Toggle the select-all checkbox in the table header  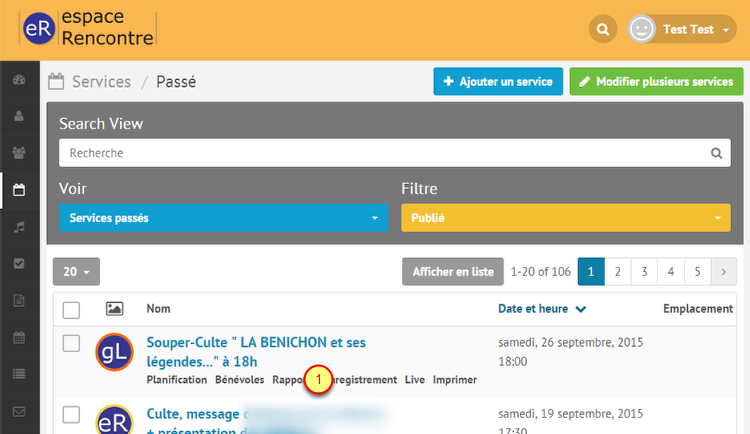pyautogui.click(x=71, y=310)
